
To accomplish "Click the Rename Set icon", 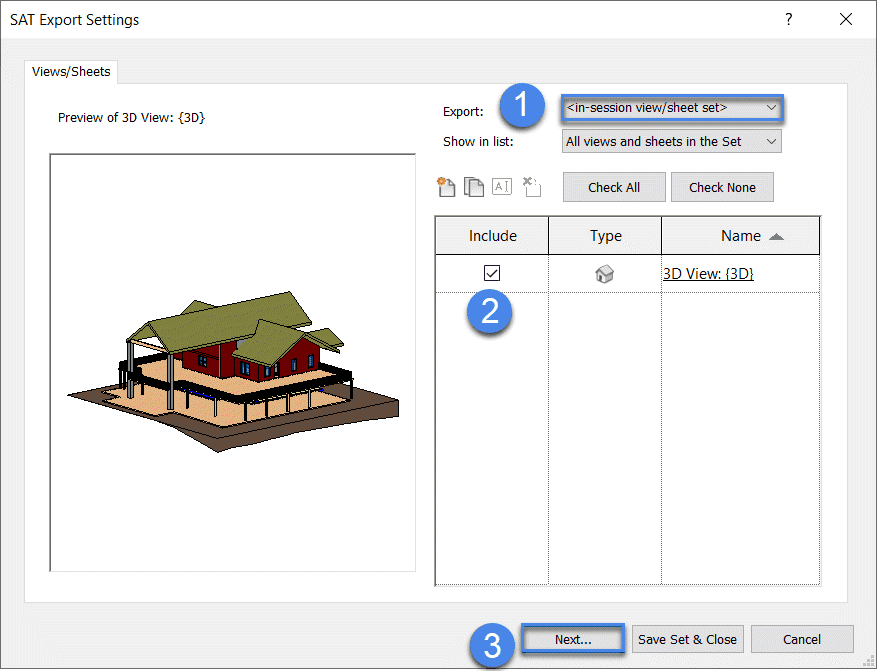I will 502,187.
